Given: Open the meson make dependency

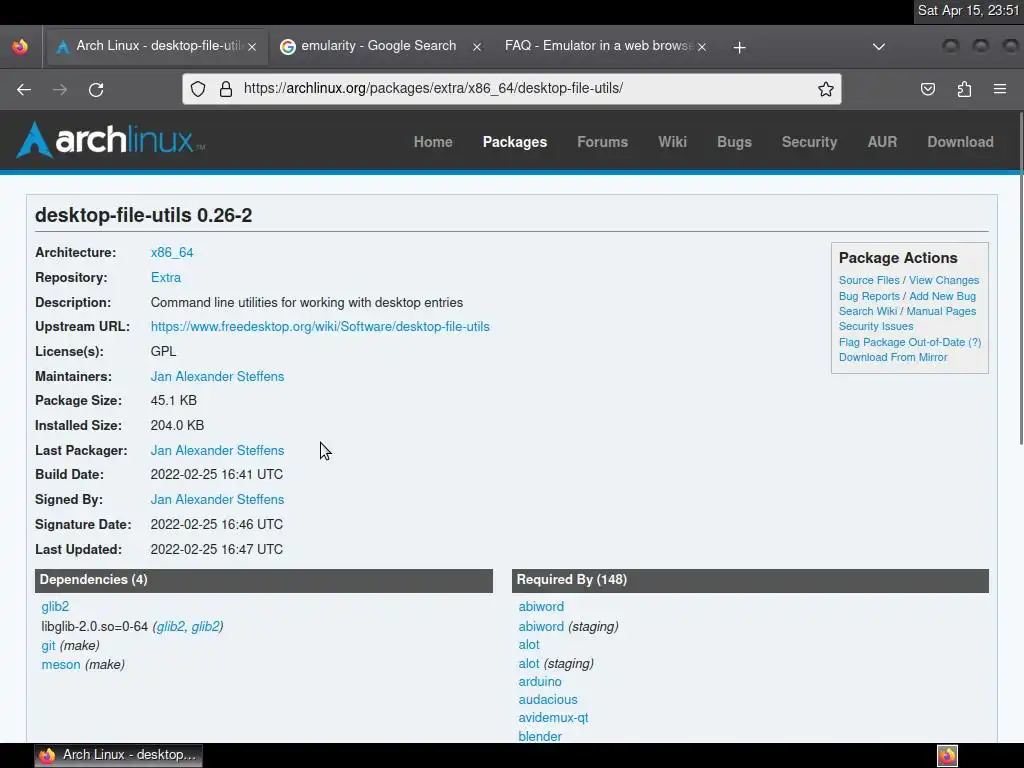Looking at the screenshot, I should click(x=61, y=665).
